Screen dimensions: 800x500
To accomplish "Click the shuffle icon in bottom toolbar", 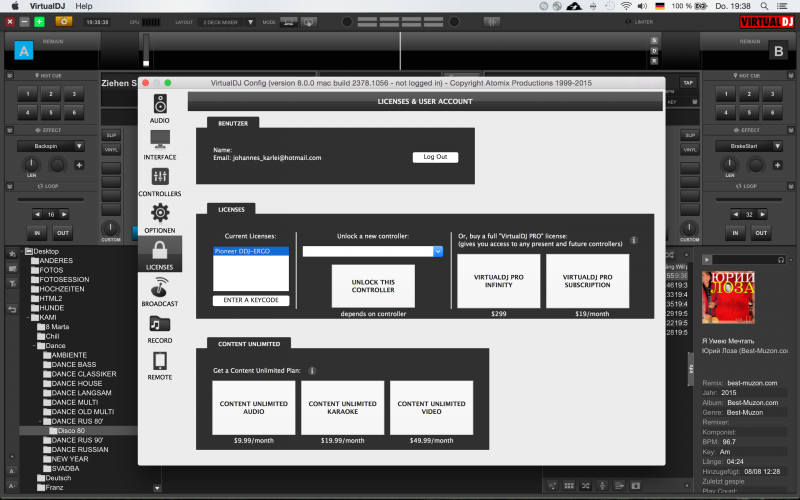I will pyautogui.click(x=586, y=486).
